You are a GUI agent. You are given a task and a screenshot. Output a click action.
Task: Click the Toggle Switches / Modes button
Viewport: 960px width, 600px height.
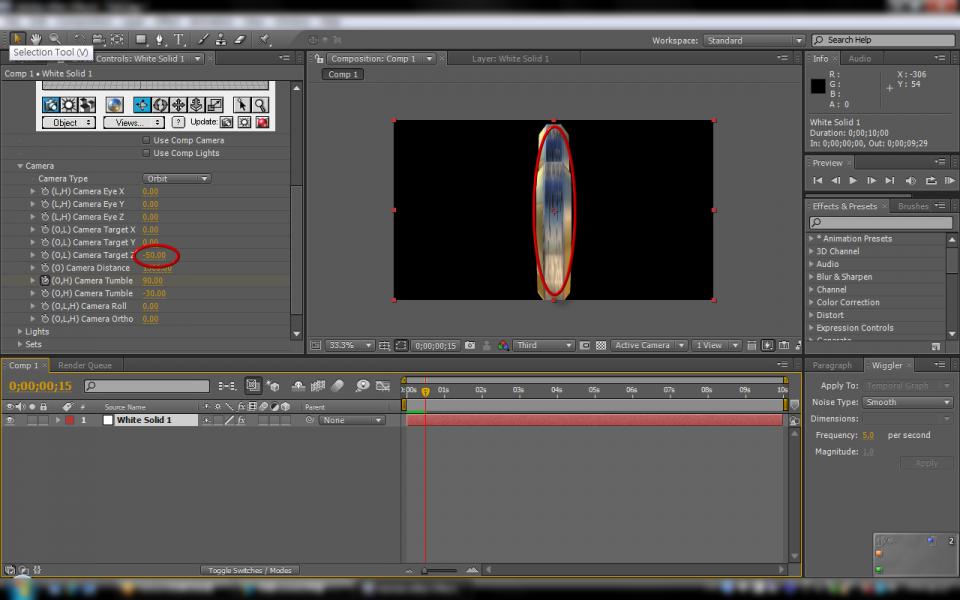(250, 570)
